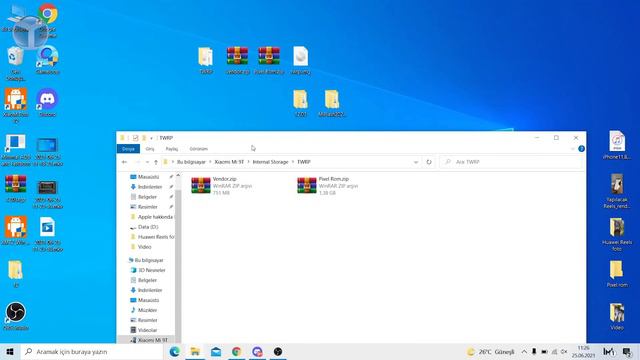The width and height of the screenshot is (640, 360).
Task: Open the Windows Start menu
Action: click(x=10, y=352)
